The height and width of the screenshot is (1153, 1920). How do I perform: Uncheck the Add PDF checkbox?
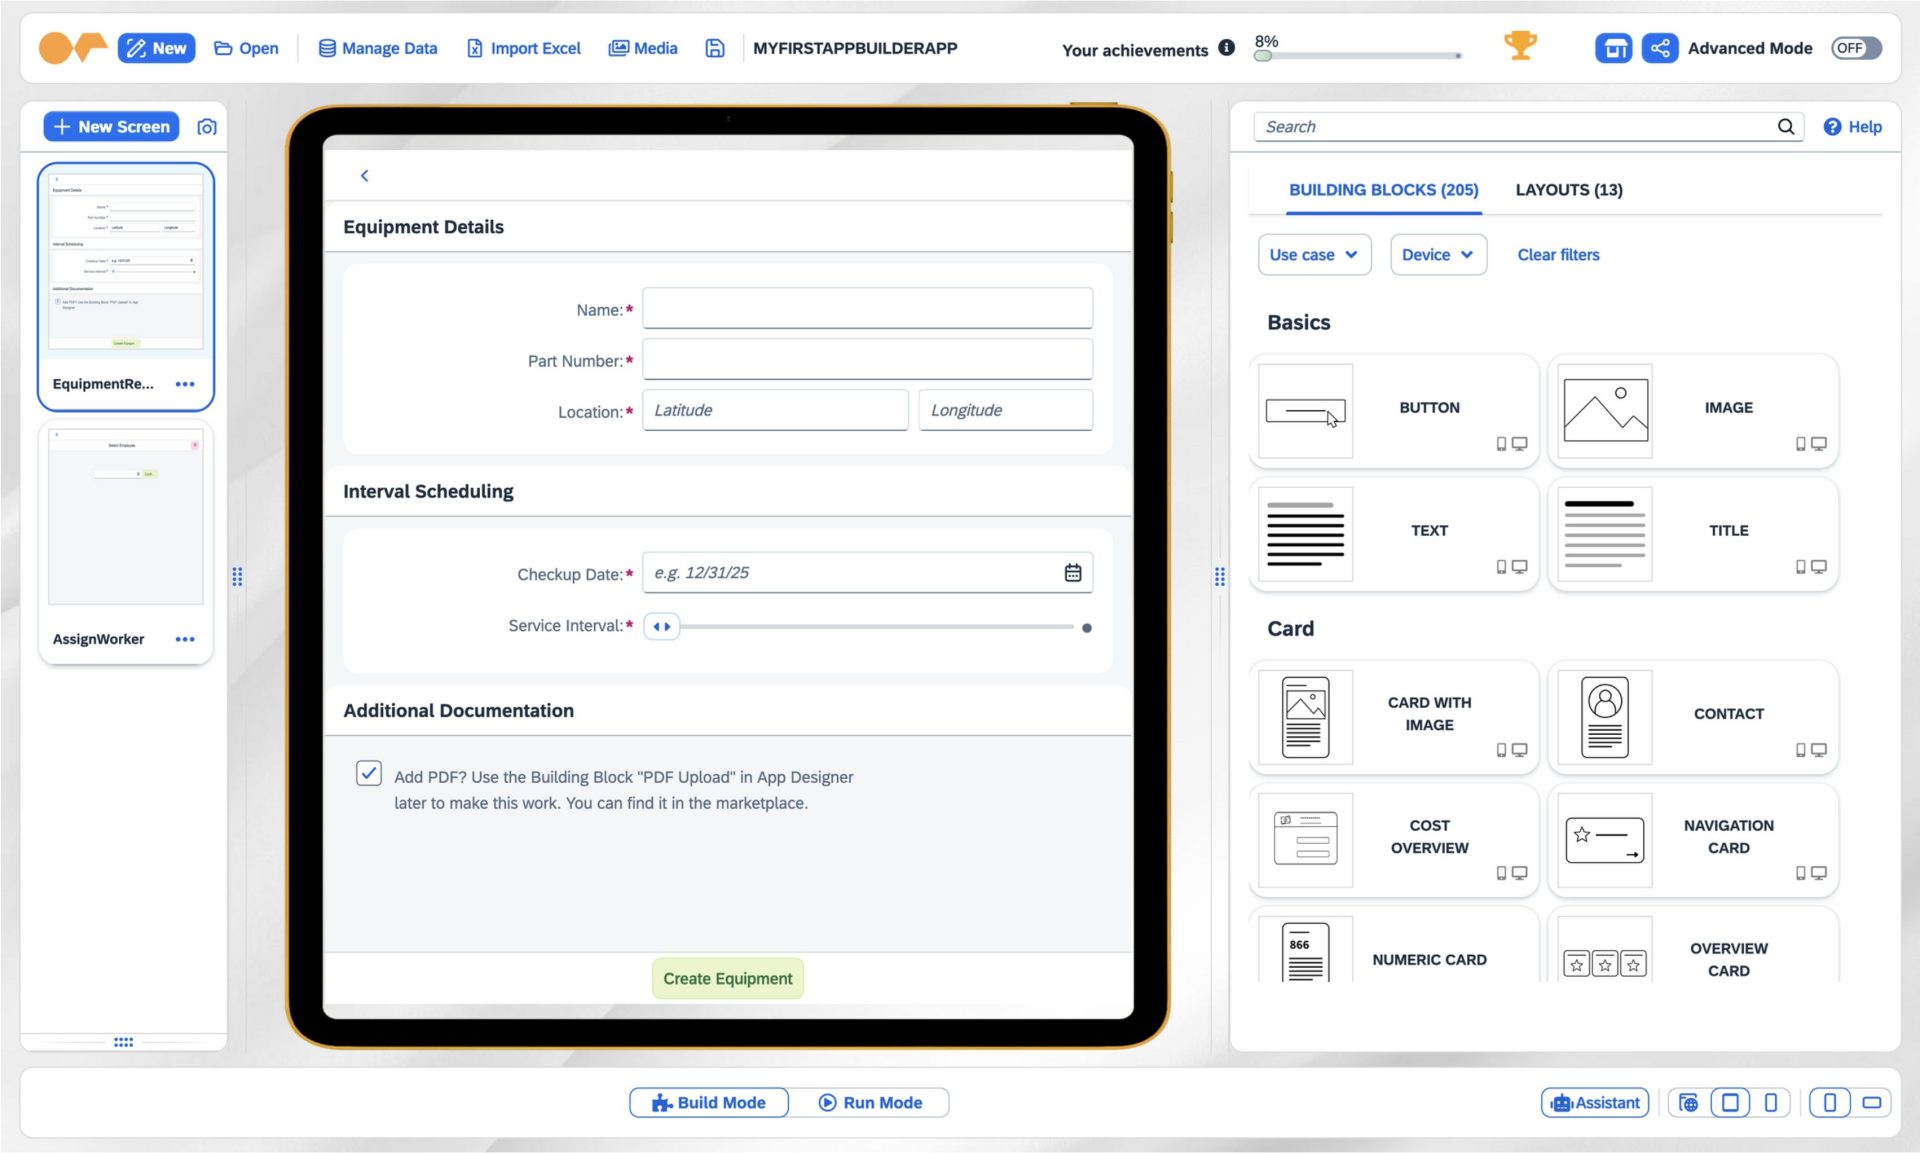[369, 772]
